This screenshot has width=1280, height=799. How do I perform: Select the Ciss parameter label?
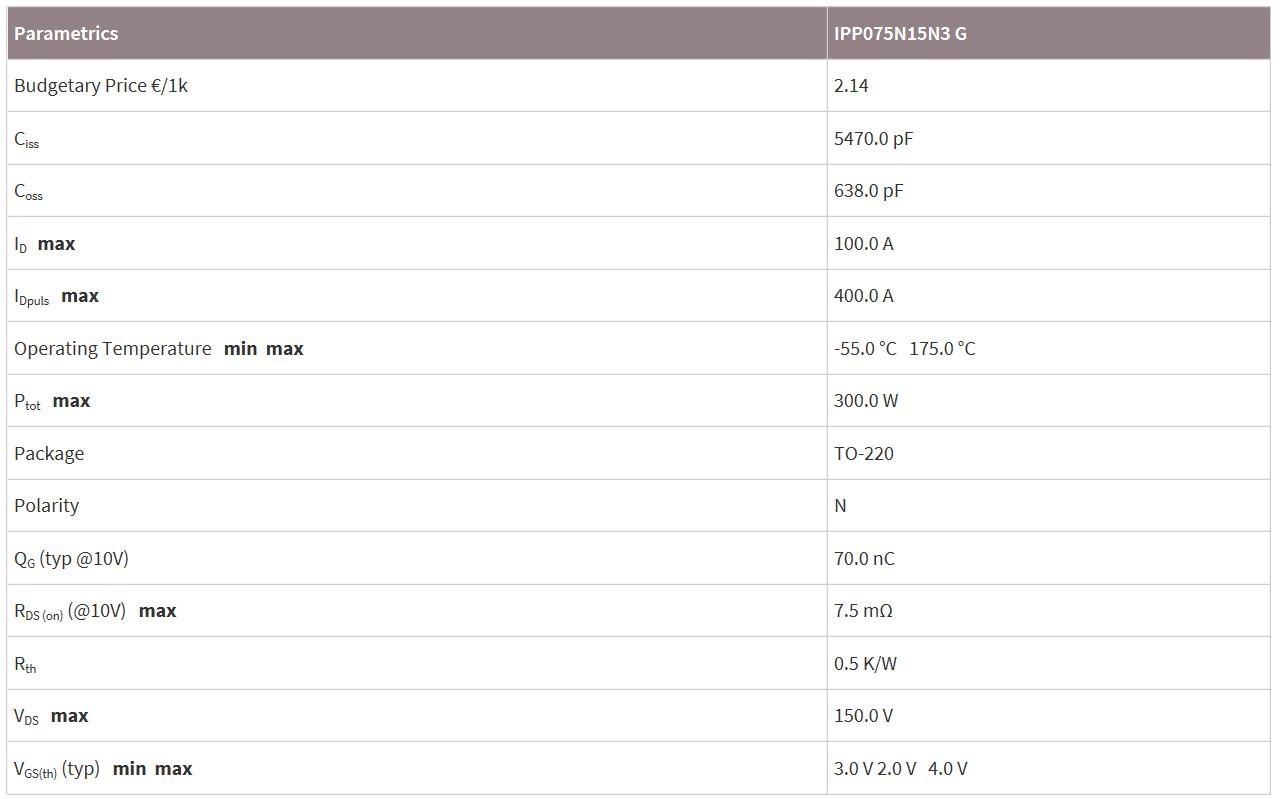[27, 139]
